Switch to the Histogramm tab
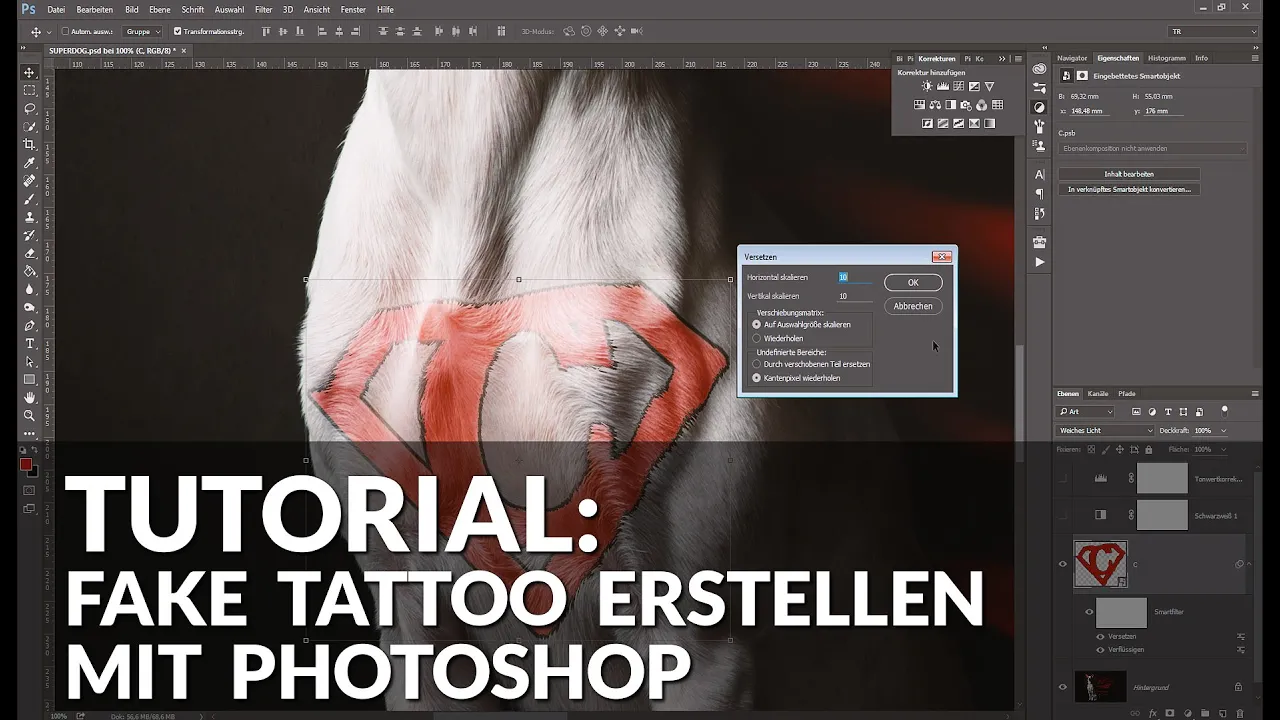 click(1167, 58)
